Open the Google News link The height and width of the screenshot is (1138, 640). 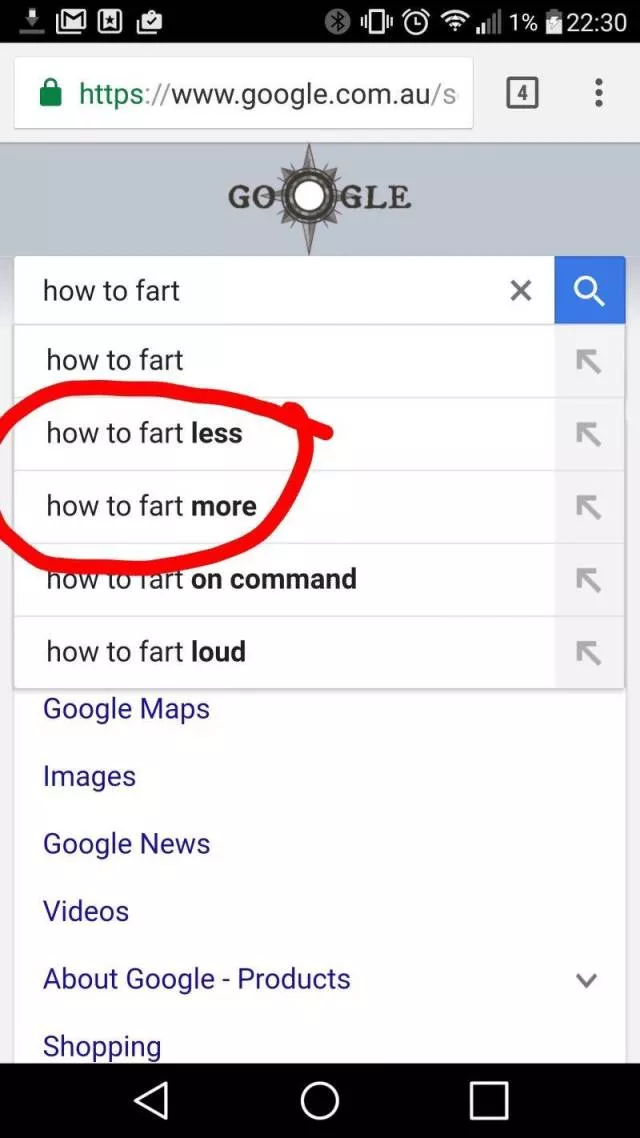(126, 844)
